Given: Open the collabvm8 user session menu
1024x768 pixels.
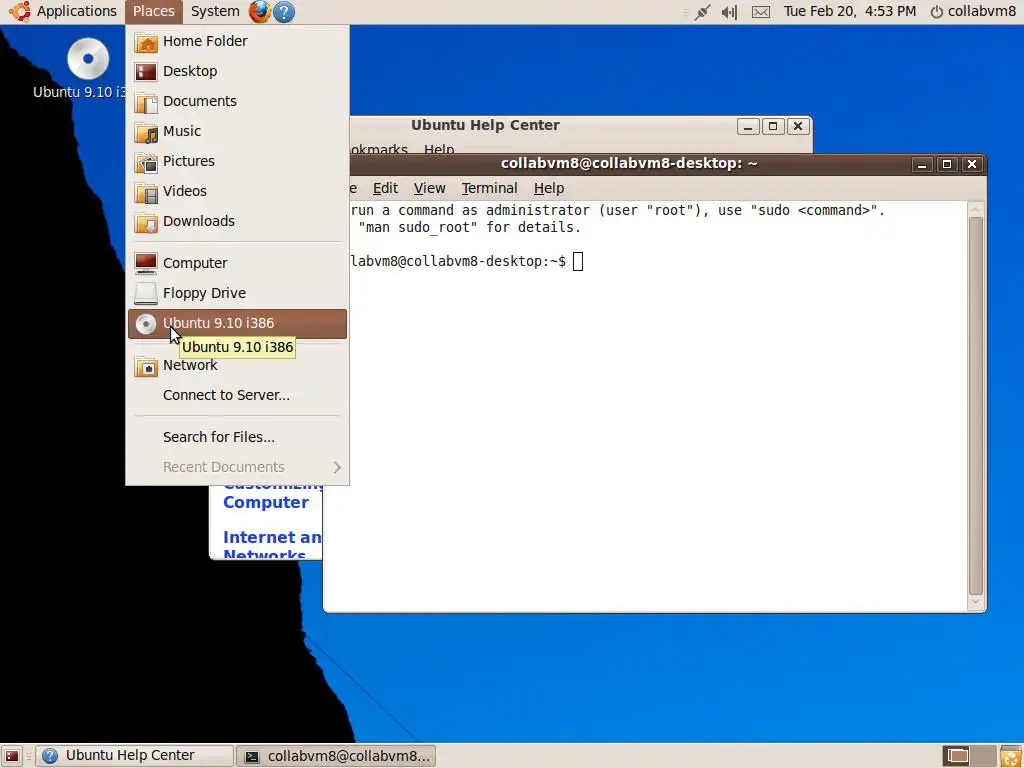Looking at the screenshot, I should pos(973,11).
